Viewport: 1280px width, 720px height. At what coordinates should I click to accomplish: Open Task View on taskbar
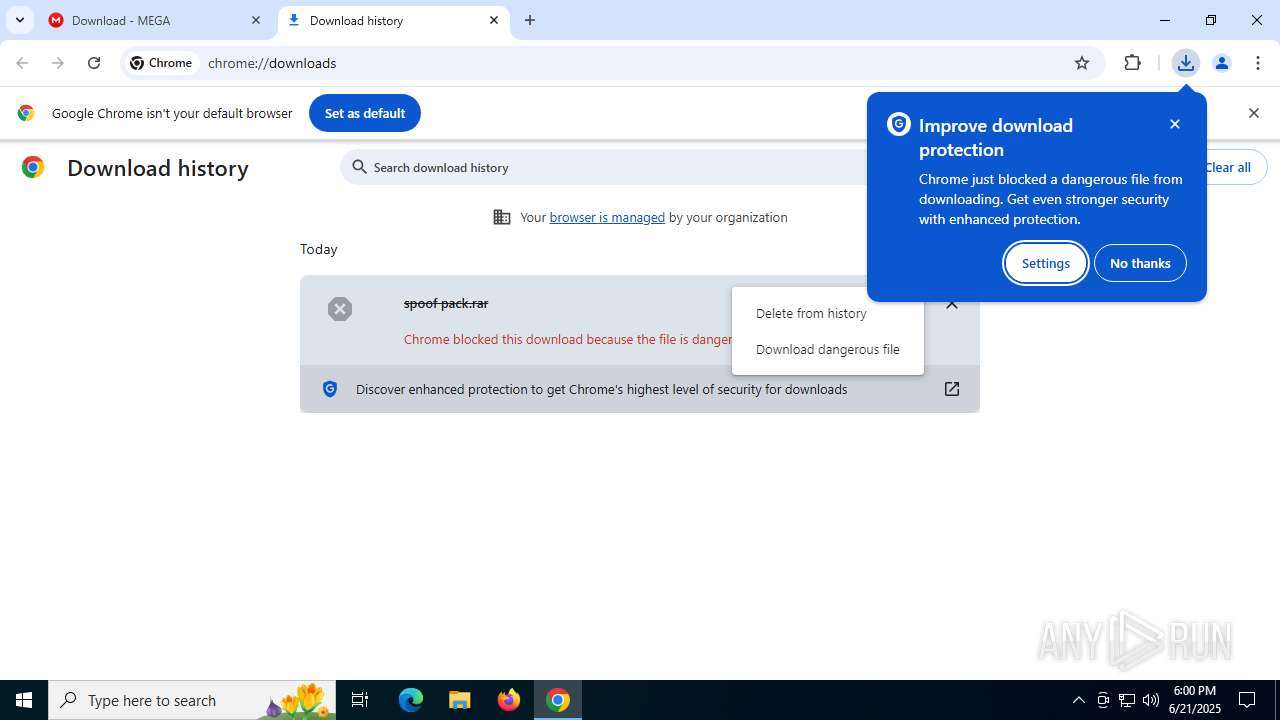pos(360,700)
